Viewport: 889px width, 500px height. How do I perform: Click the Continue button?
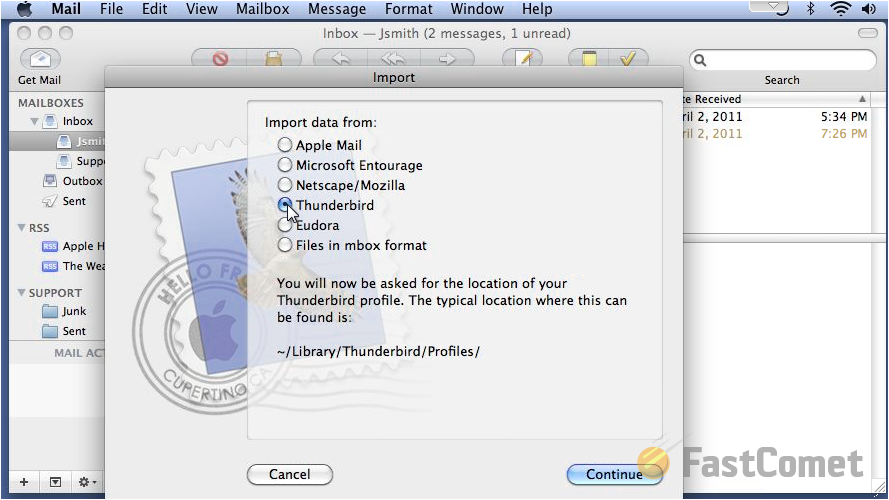pos(615,474)
